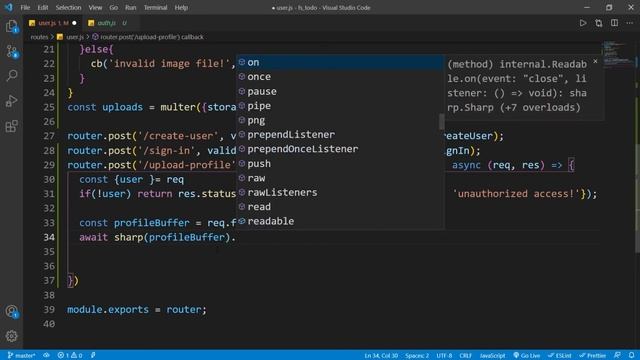
Task: Click the Ln 34, Col 30 indicator
Action: [x=381, y=356]
